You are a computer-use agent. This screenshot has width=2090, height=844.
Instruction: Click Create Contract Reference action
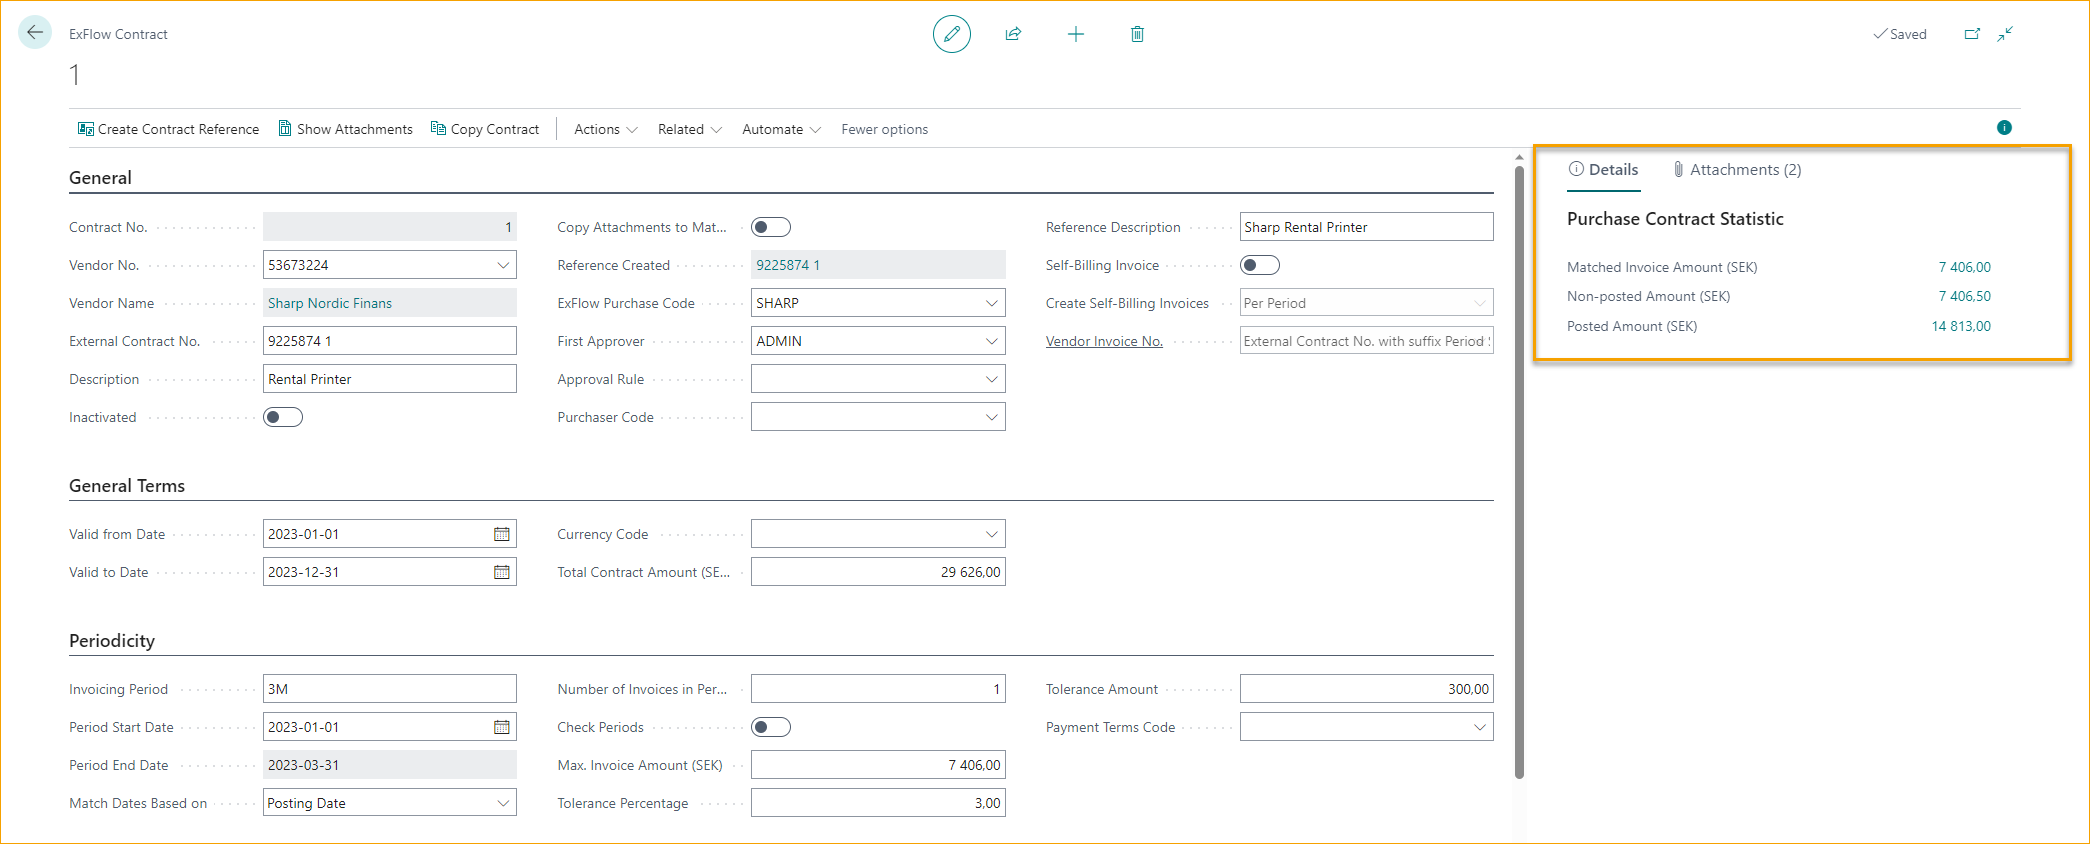168,129
